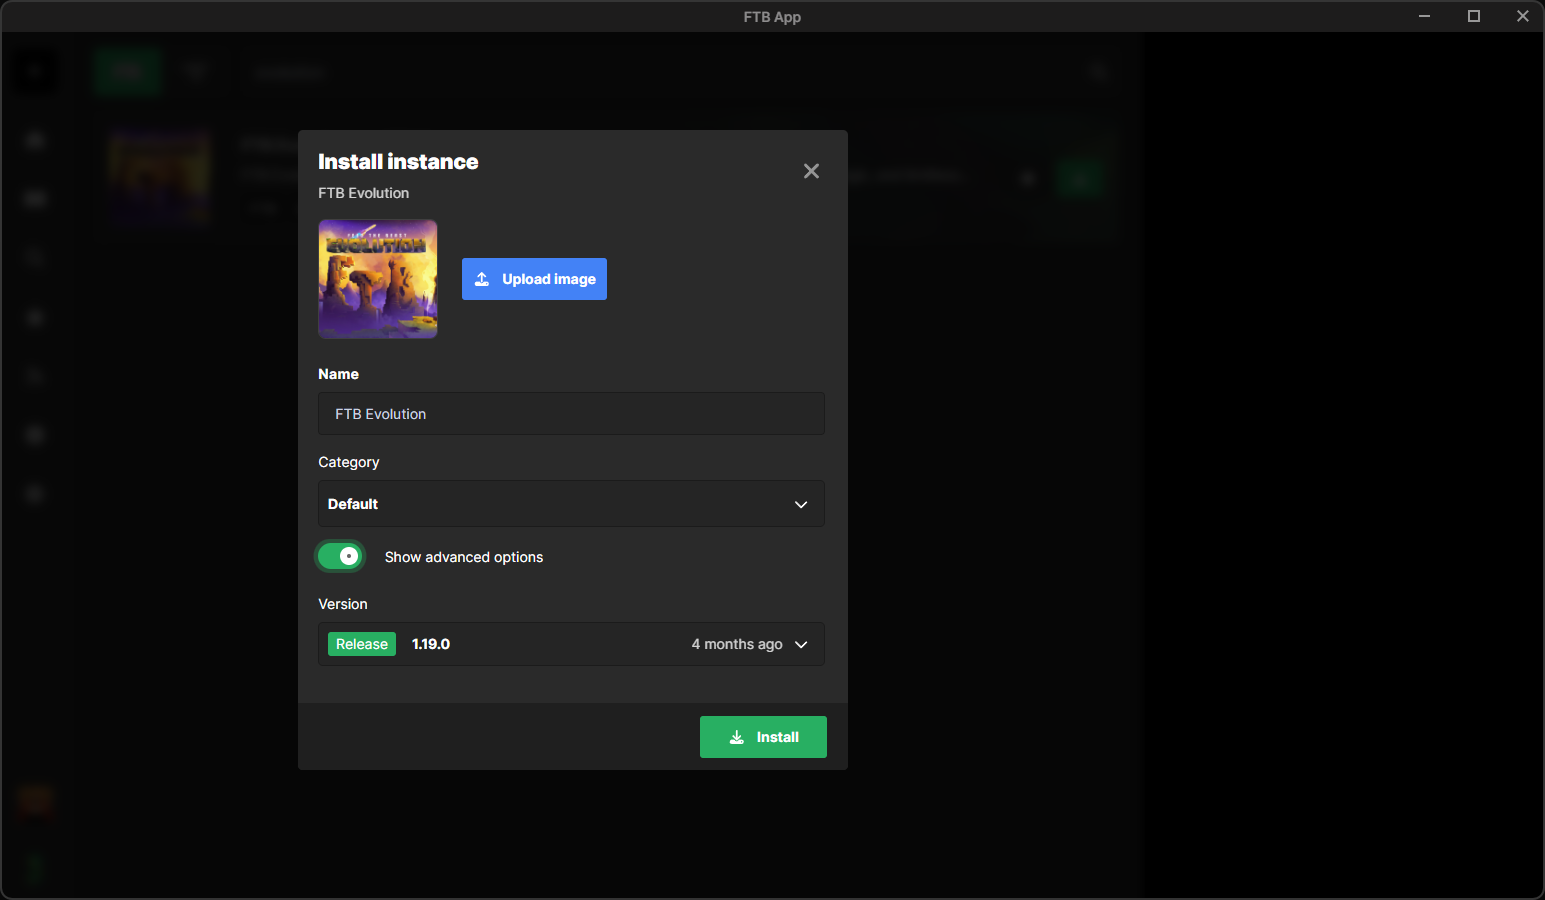Open the Category dropdown showing Default
Image resolution: width=1545 pixels, height=900 pixels.
click(570, 504)
